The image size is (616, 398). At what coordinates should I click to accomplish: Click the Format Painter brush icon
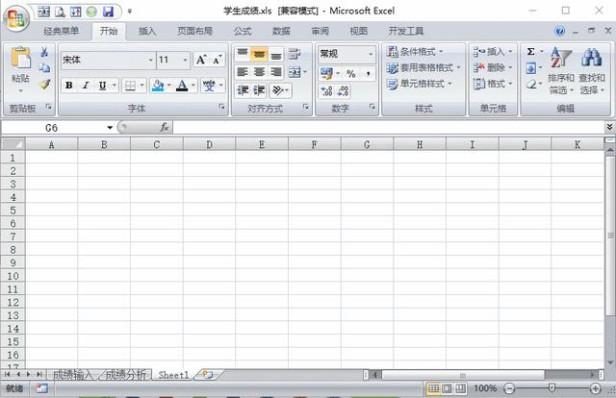click(x=44, y=84)
